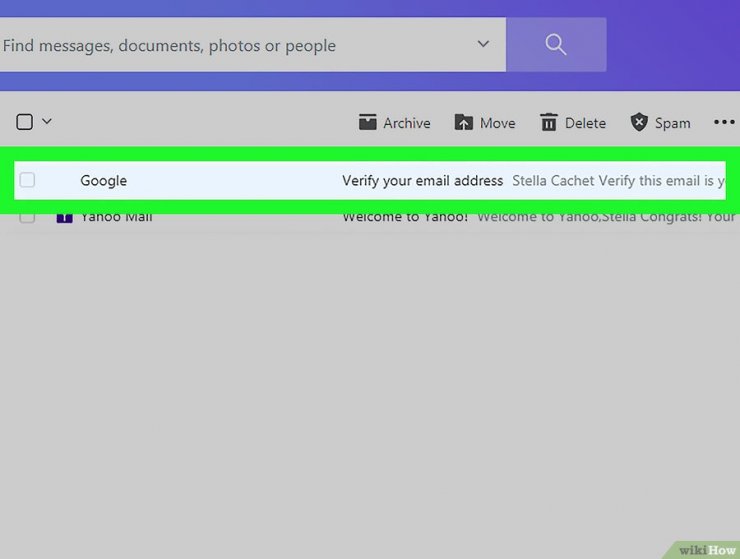Viewport: 740px width, 559px height.
Task: Click the Delete trash can icon
Action: [x=548, y=122]
